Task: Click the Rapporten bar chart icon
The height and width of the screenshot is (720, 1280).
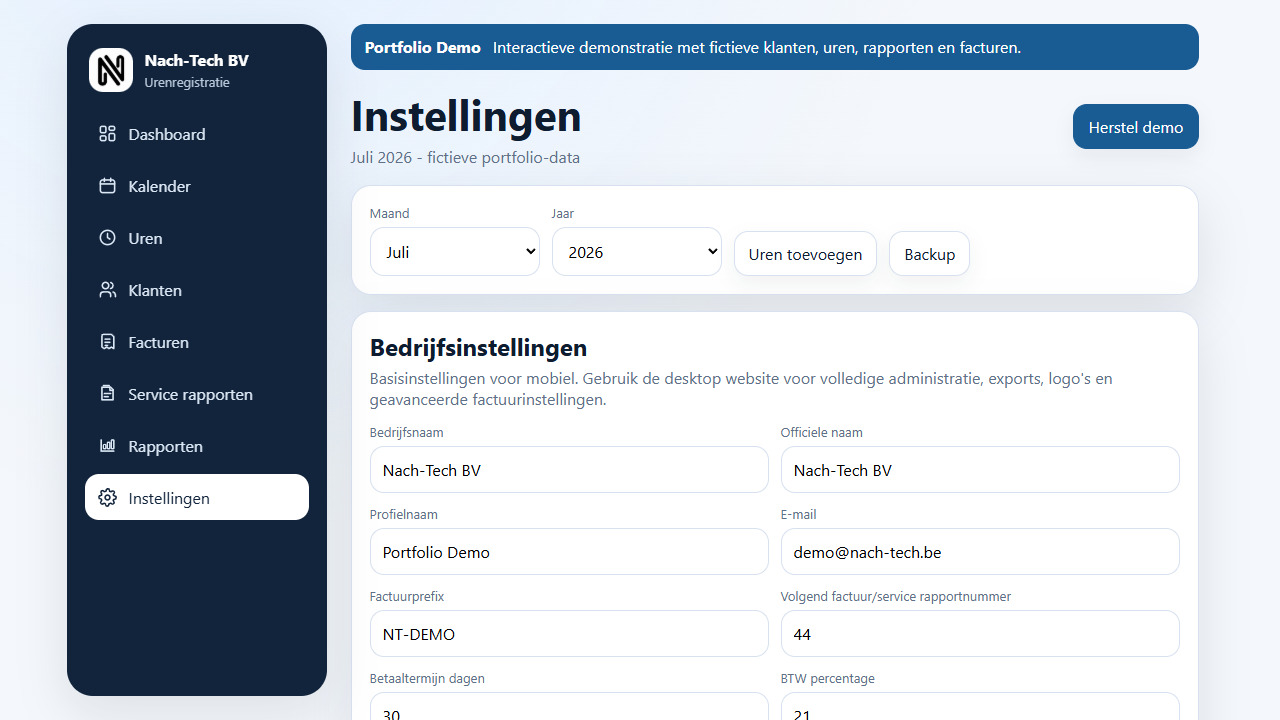Action: (x=107, y=446)
